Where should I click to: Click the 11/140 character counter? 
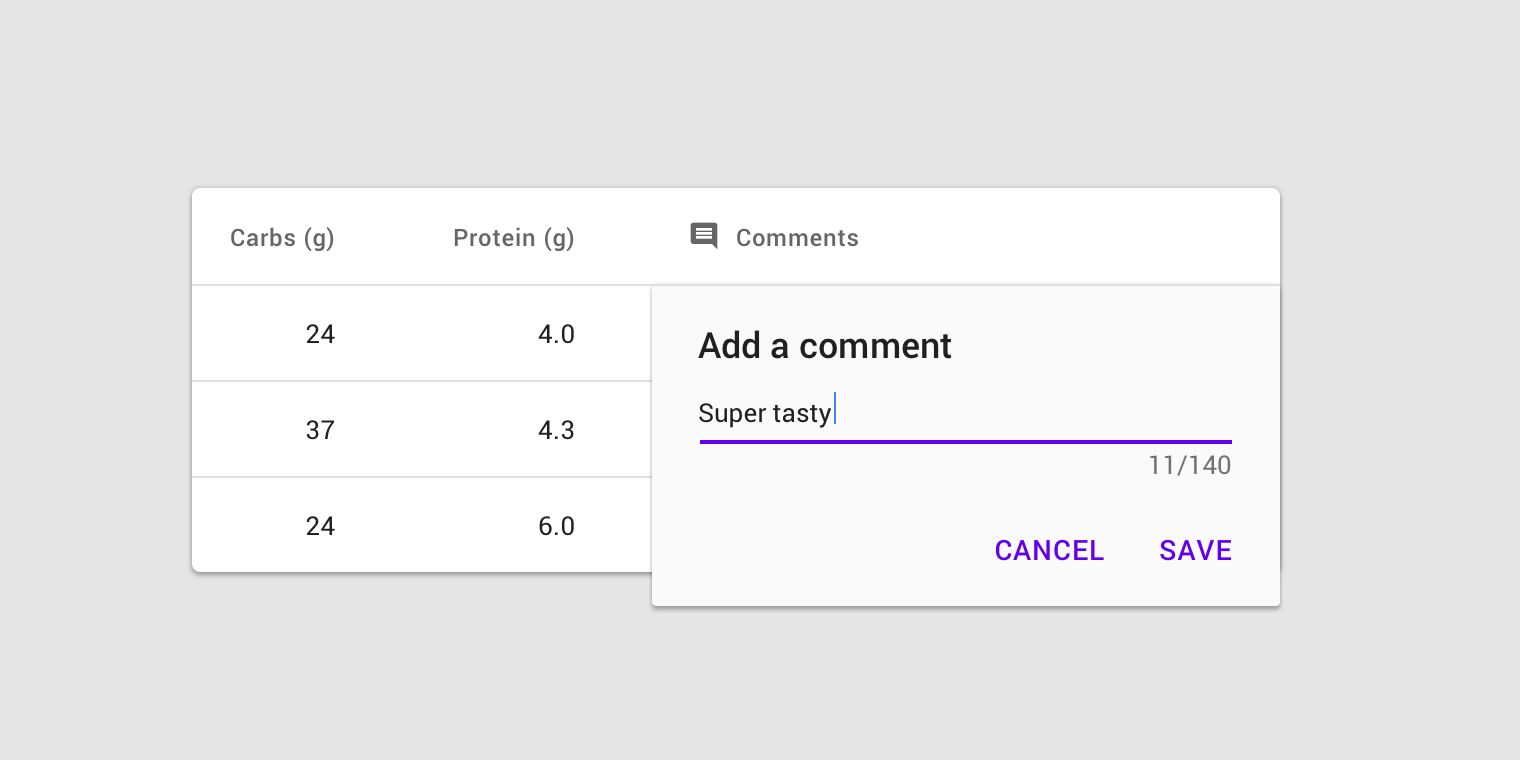1190,466
